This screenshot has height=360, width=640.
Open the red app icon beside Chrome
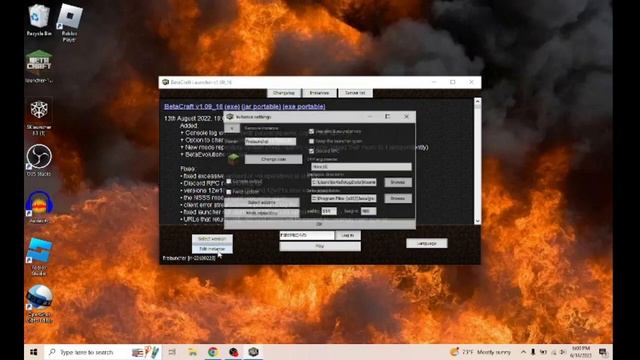233,352
